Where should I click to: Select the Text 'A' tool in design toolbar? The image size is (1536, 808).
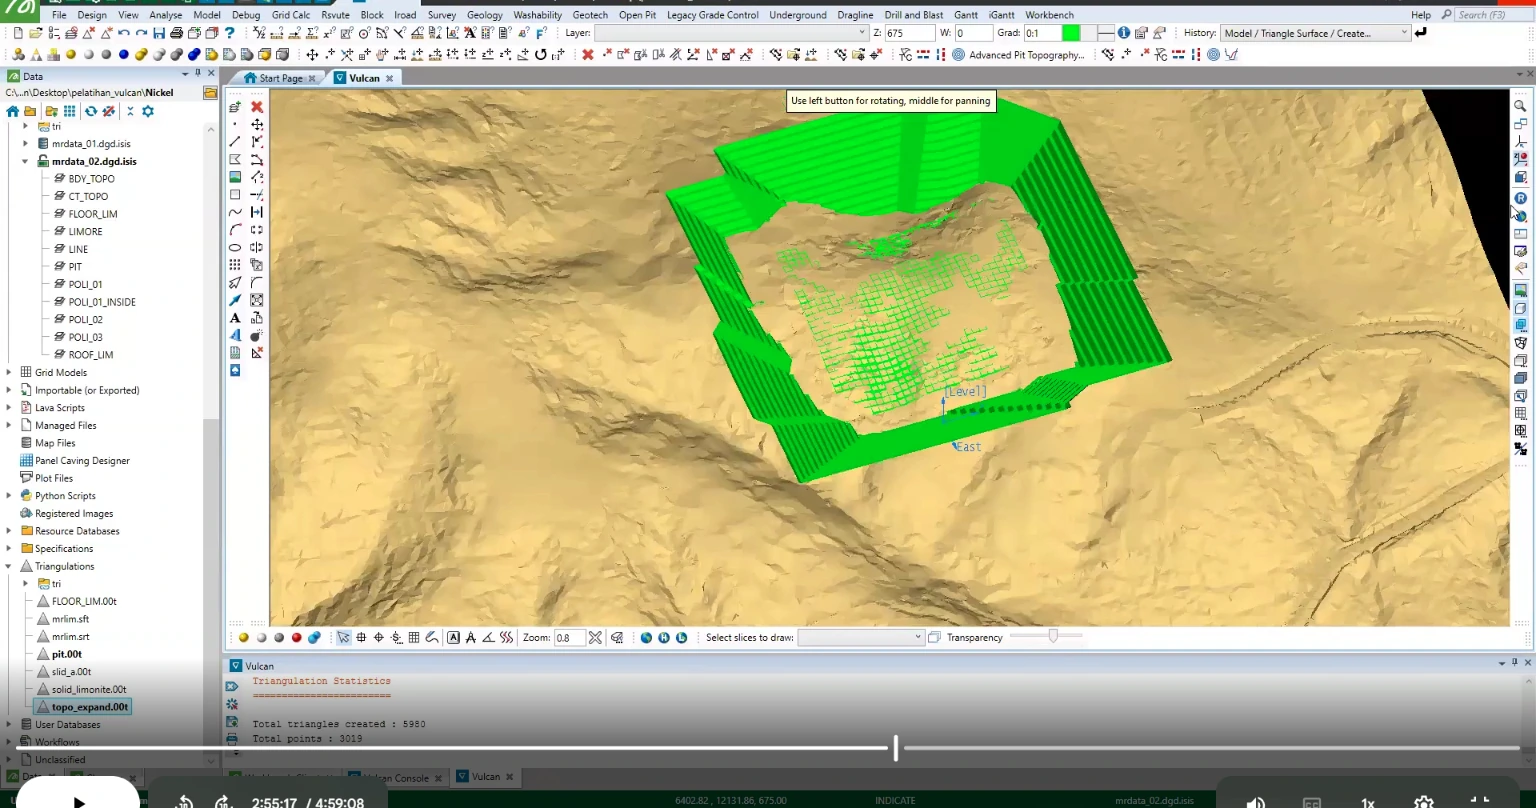[235, 318]
